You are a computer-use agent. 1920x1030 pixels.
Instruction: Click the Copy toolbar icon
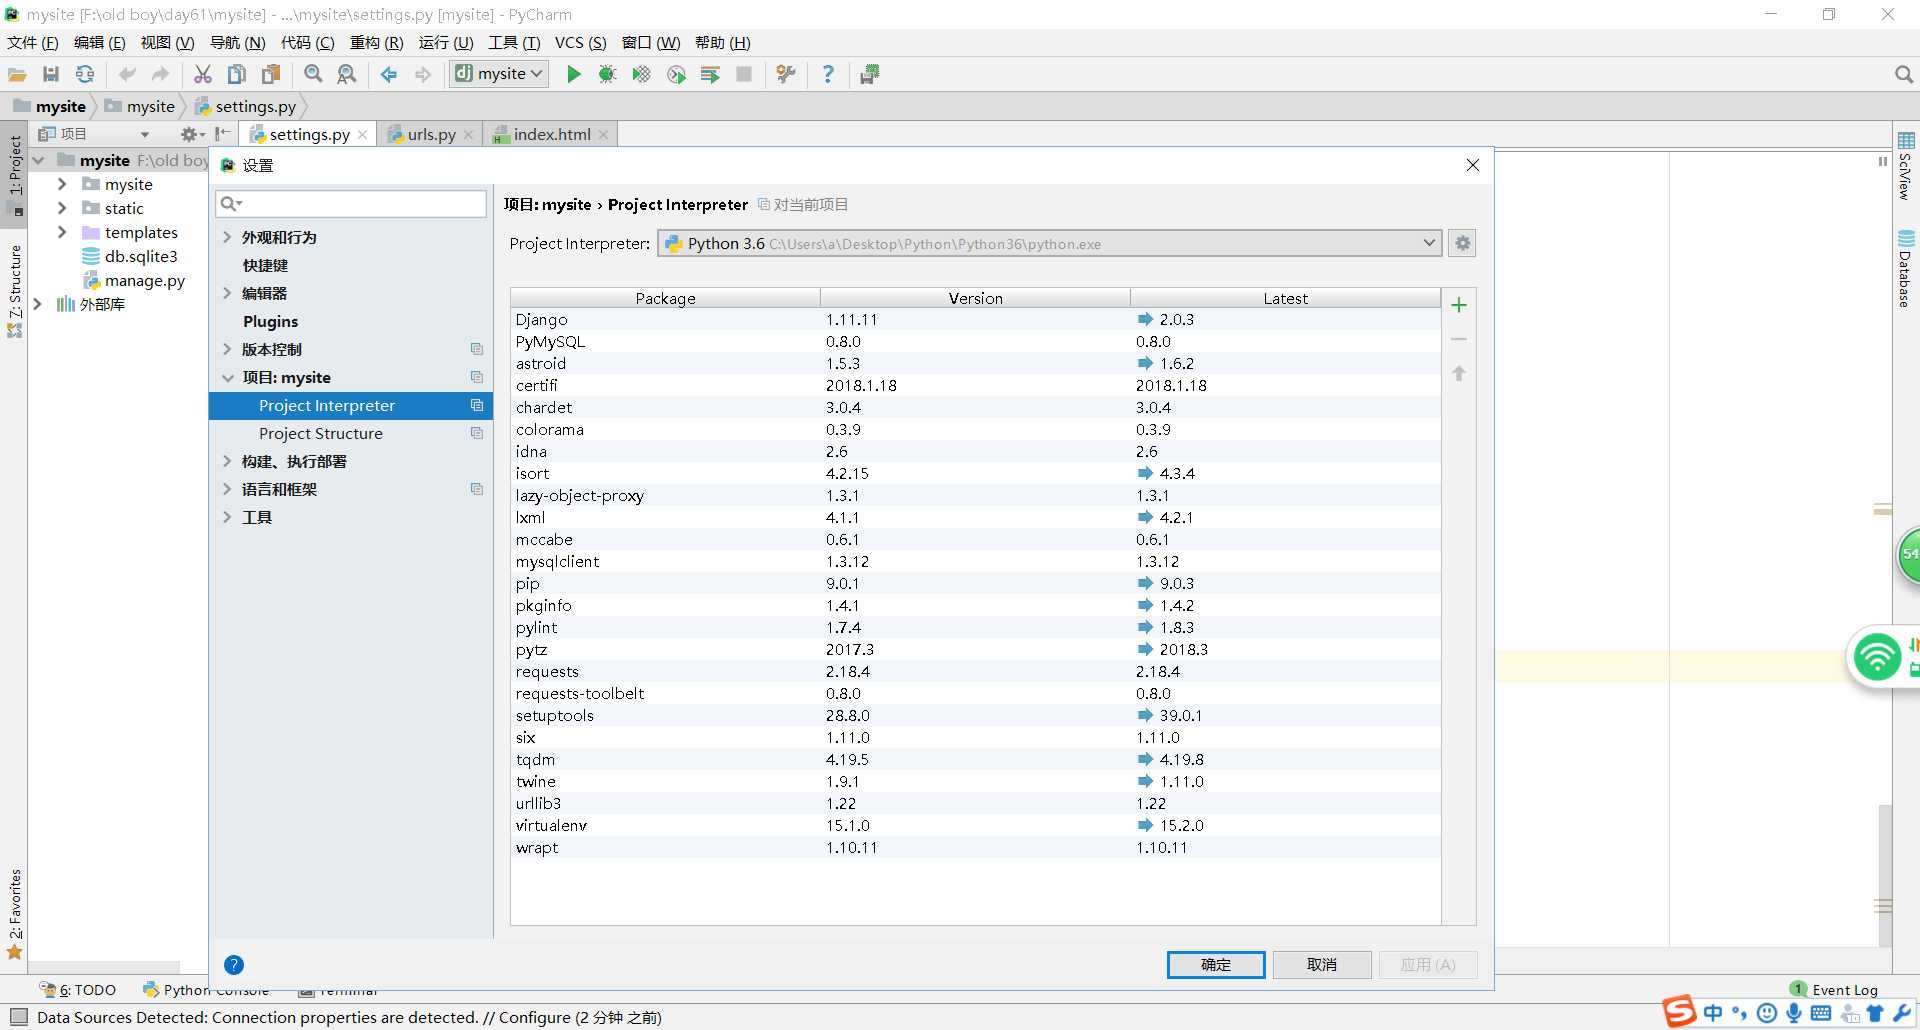[237, 74]
